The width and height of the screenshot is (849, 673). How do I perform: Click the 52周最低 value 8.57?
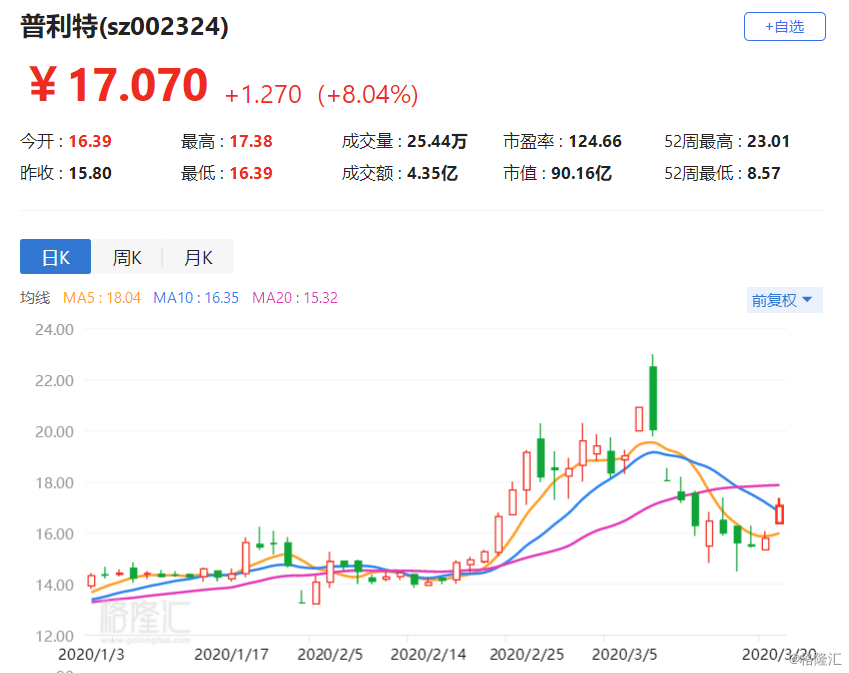(763, 173)
